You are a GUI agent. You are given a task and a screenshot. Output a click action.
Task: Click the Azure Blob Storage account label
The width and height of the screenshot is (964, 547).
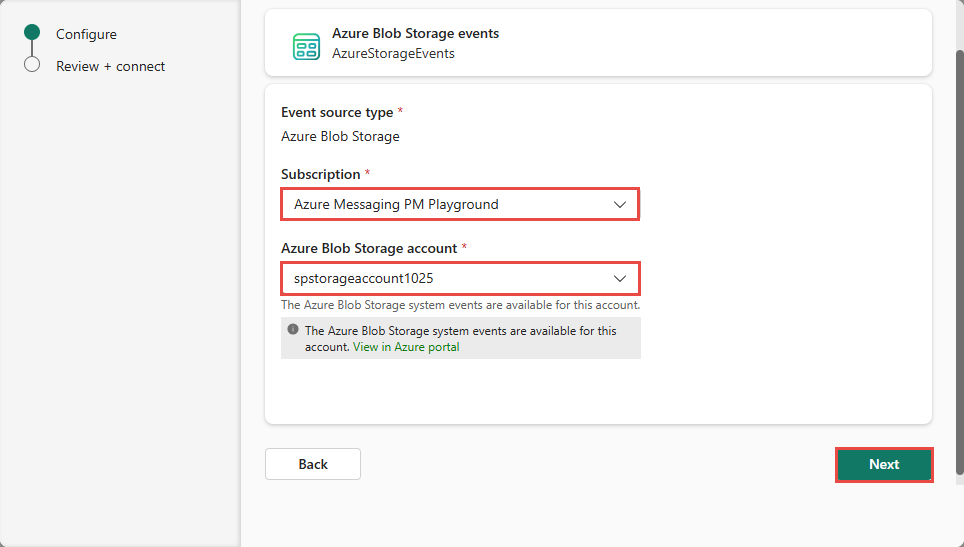369,248
